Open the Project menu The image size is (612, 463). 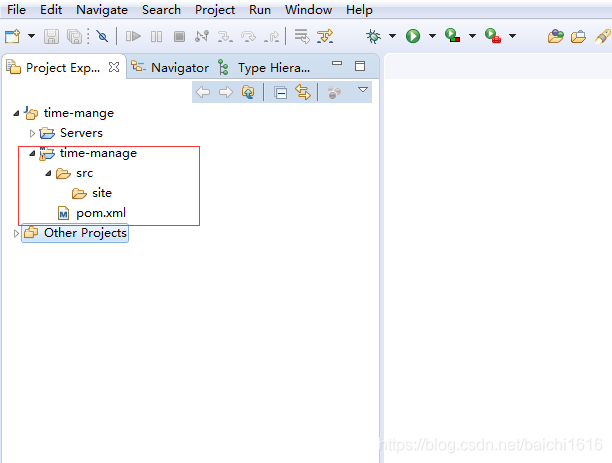pyautogui.click(x=215, y=9)
